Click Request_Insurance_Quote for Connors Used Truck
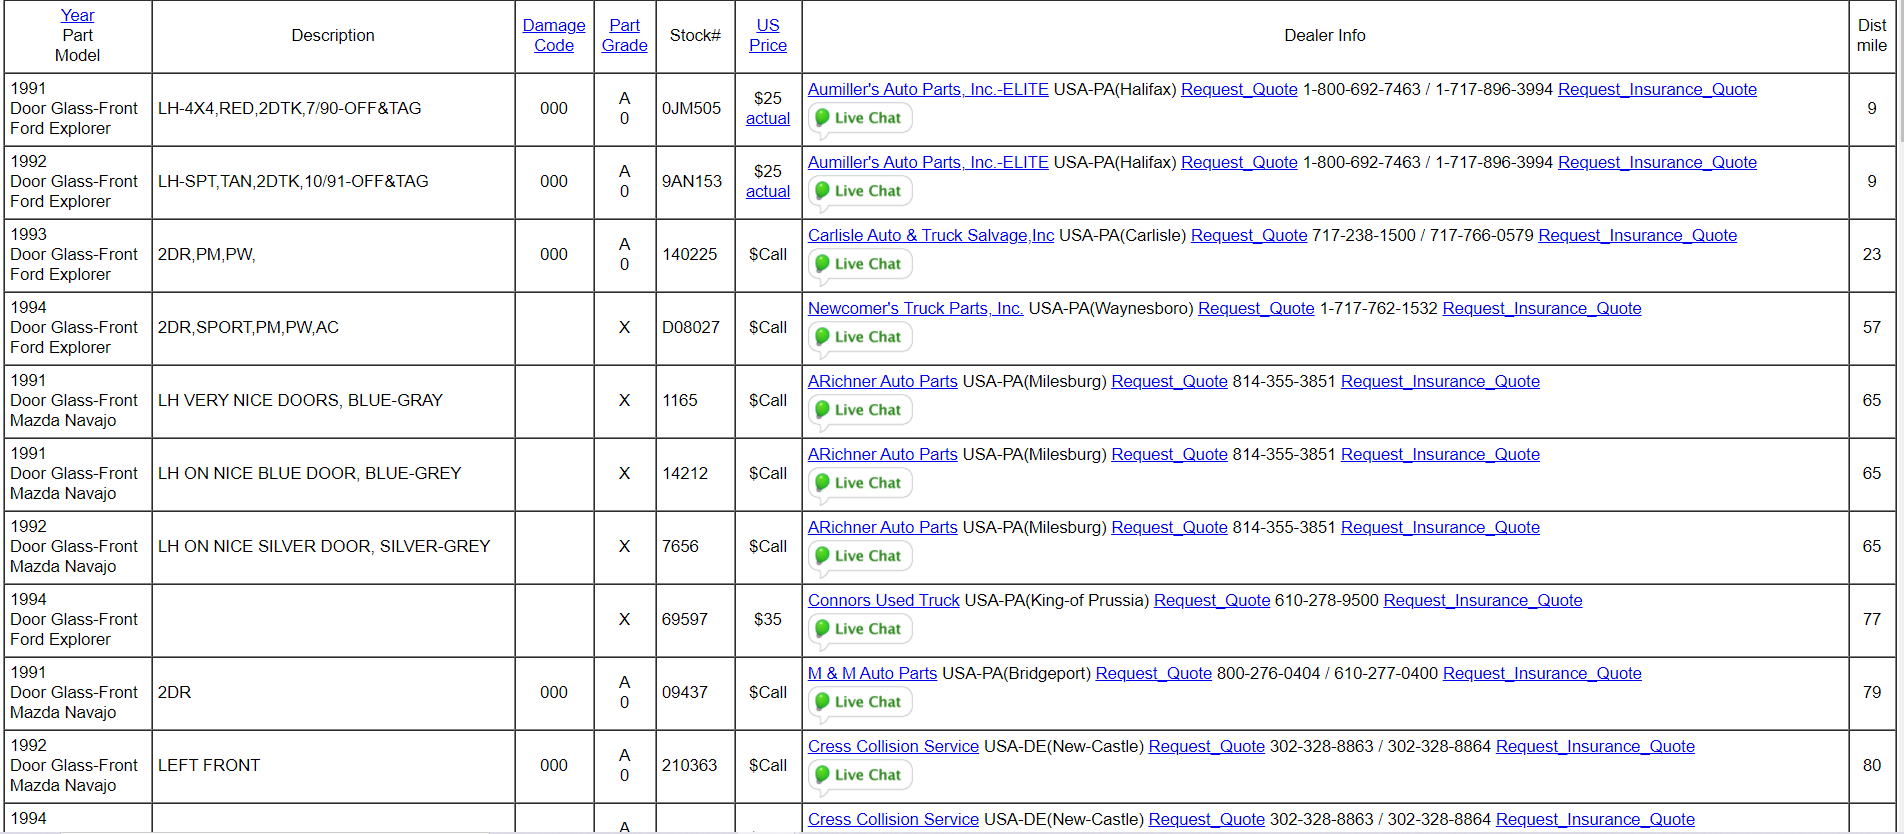Screen dimensions: 1904x834 point(1483,600)
